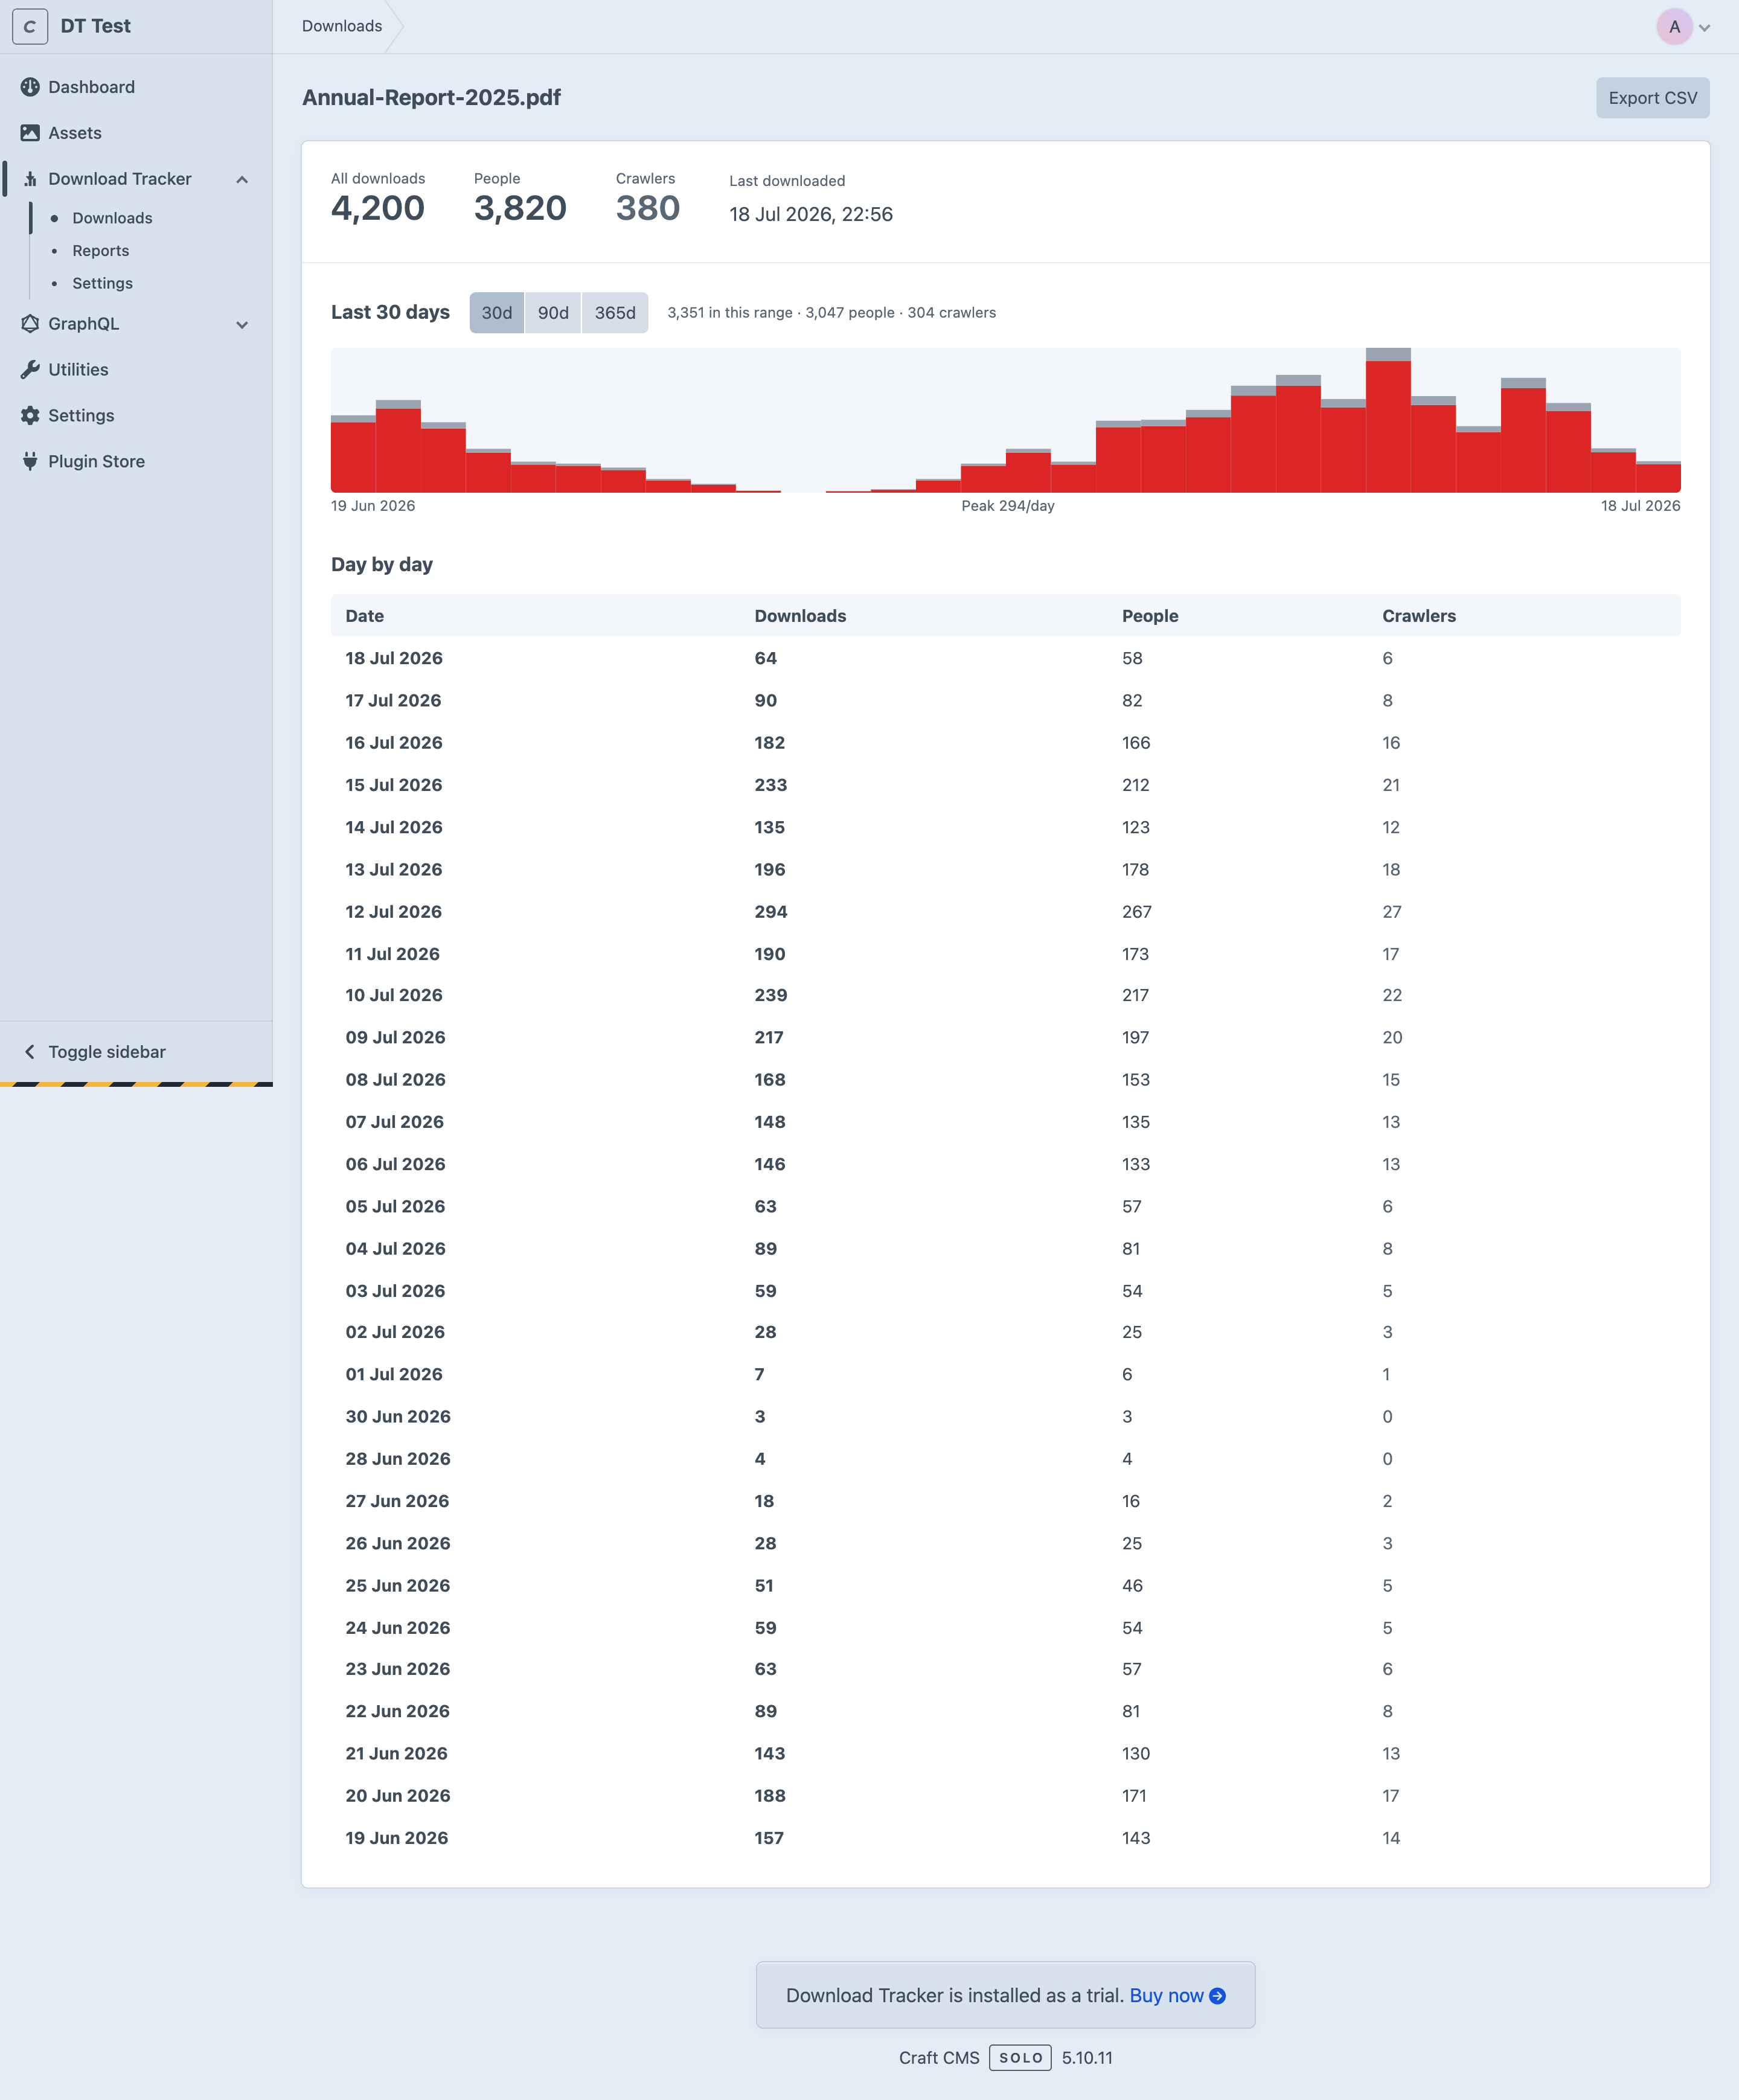This screenshot has width=1739, height=2100.
Task: Click the All downloads 4,200 figure
Action: point(378,208)
